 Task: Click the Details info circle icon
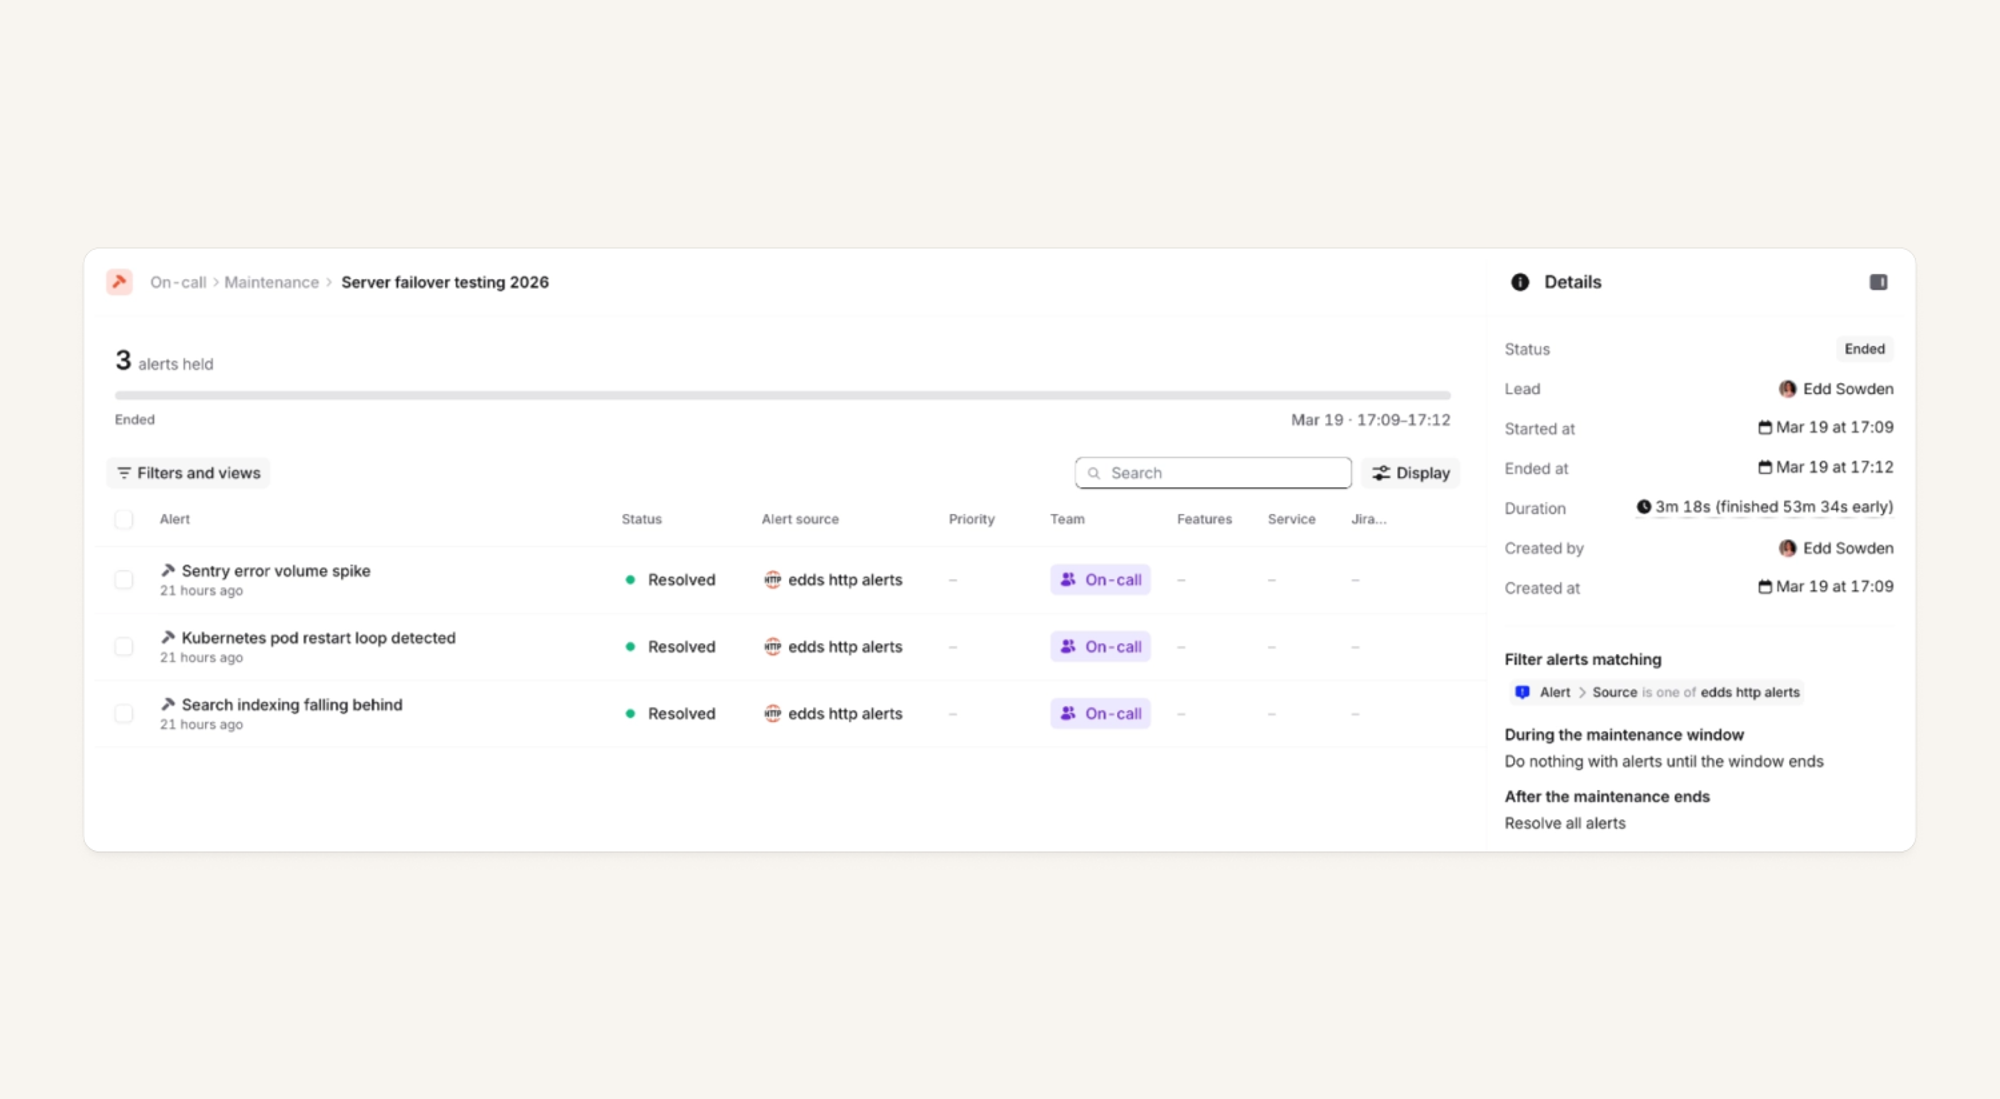[1520, 282]
